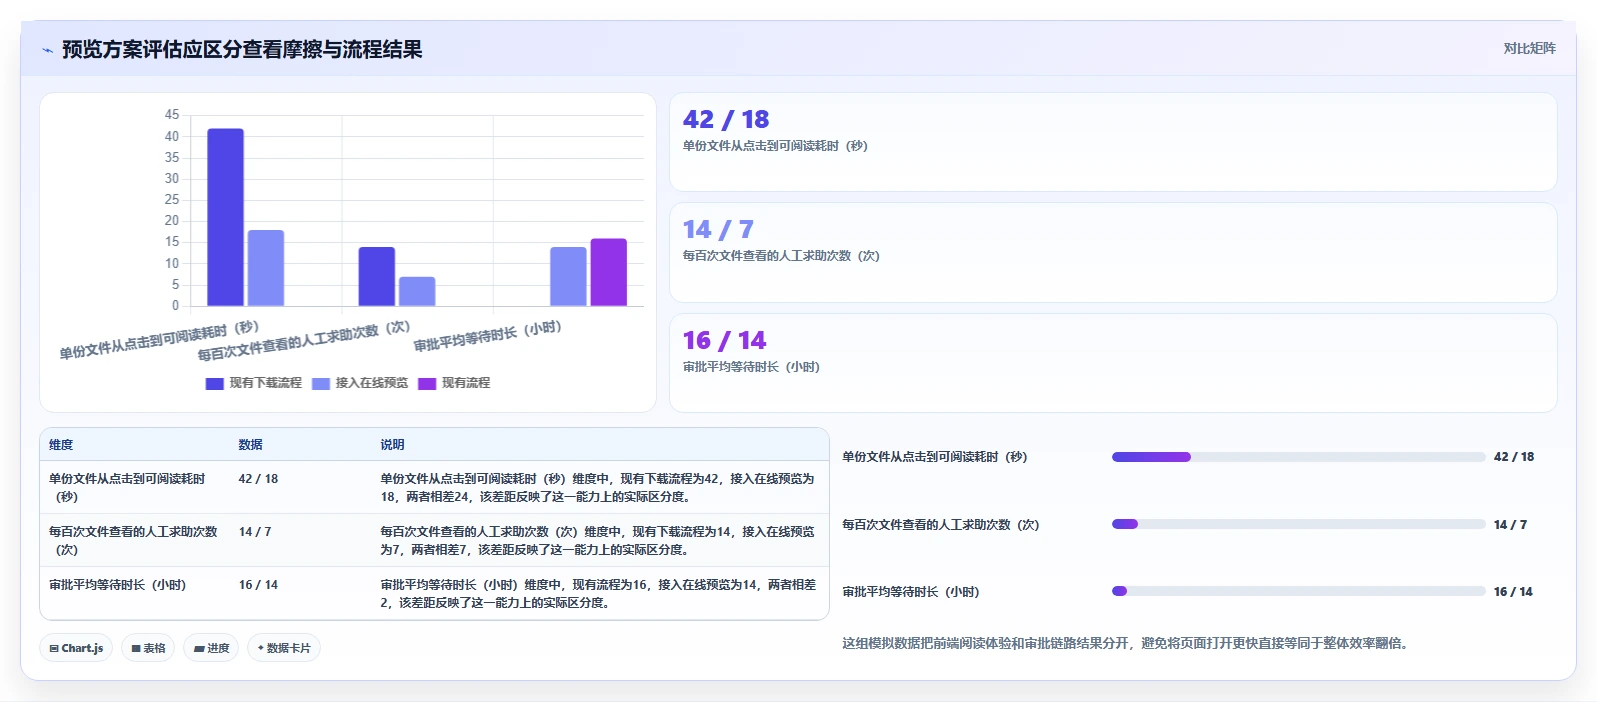
Task: Click the Chart.js tag chip
Action: [76, 648]
